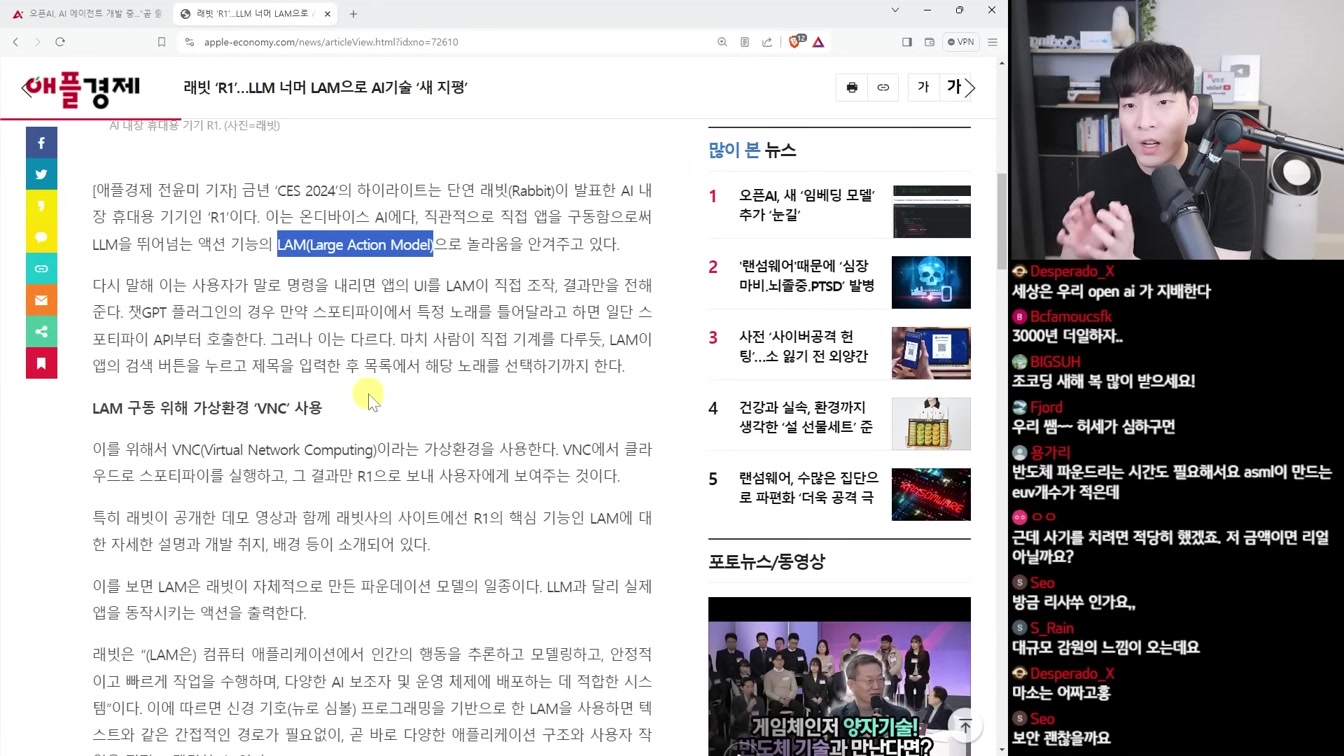Increase font size with large 가 button
1344x756 pixels.
pyautogui.click(x=953, y=88)
